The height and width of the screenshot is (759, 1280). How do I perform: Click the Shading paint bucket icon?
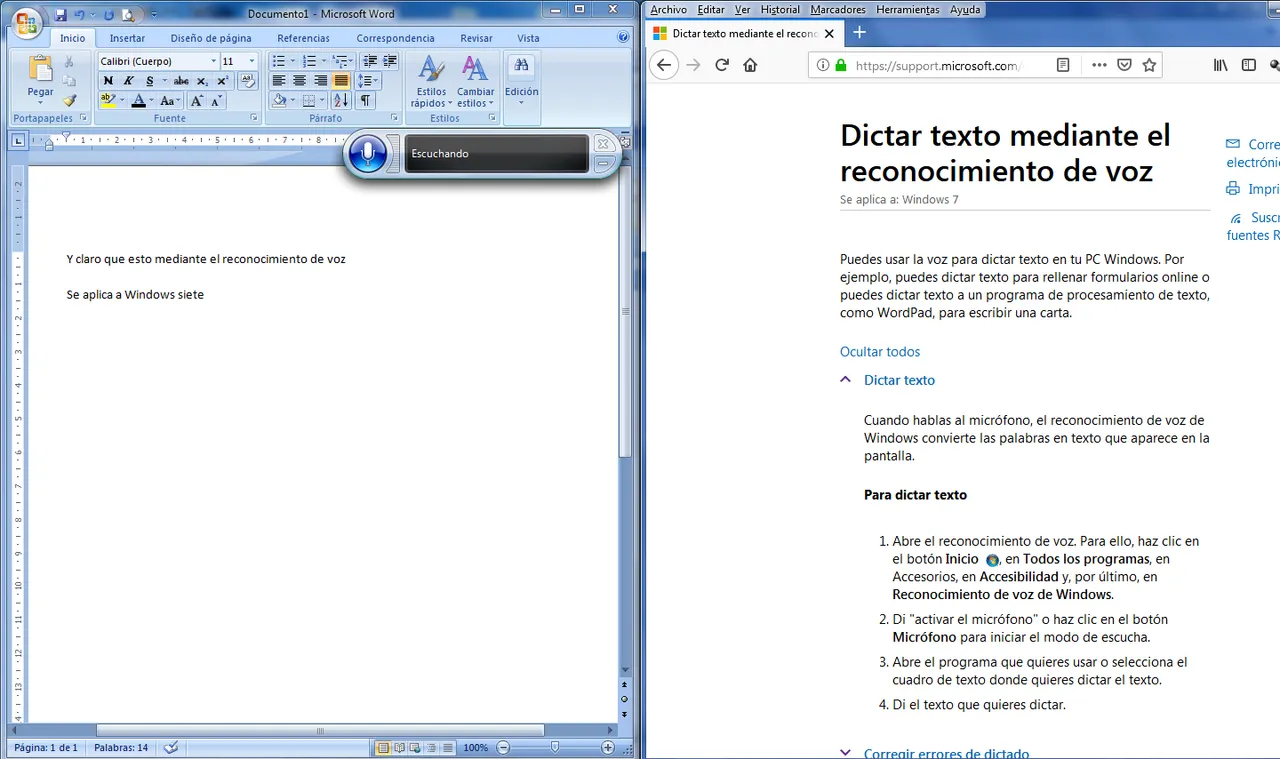[279, 100]
